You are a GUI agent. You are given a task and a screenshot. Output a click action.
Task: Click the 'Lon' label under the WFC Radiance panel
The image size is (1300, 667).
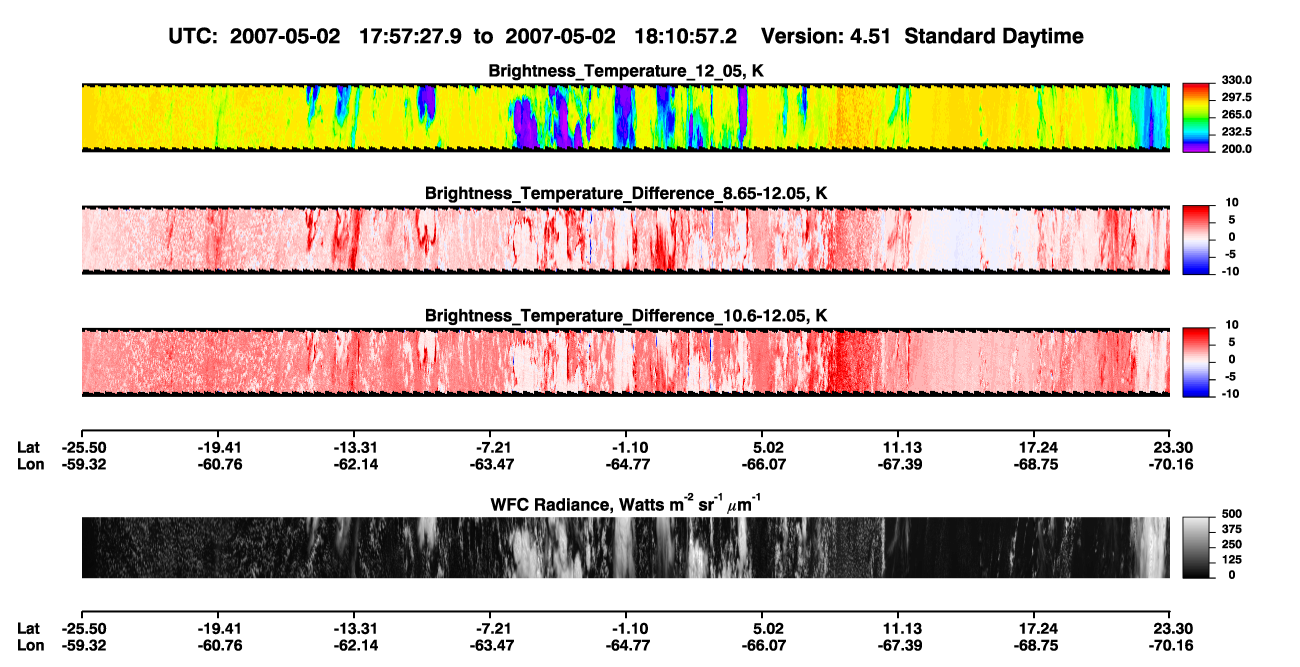point(29,645)
